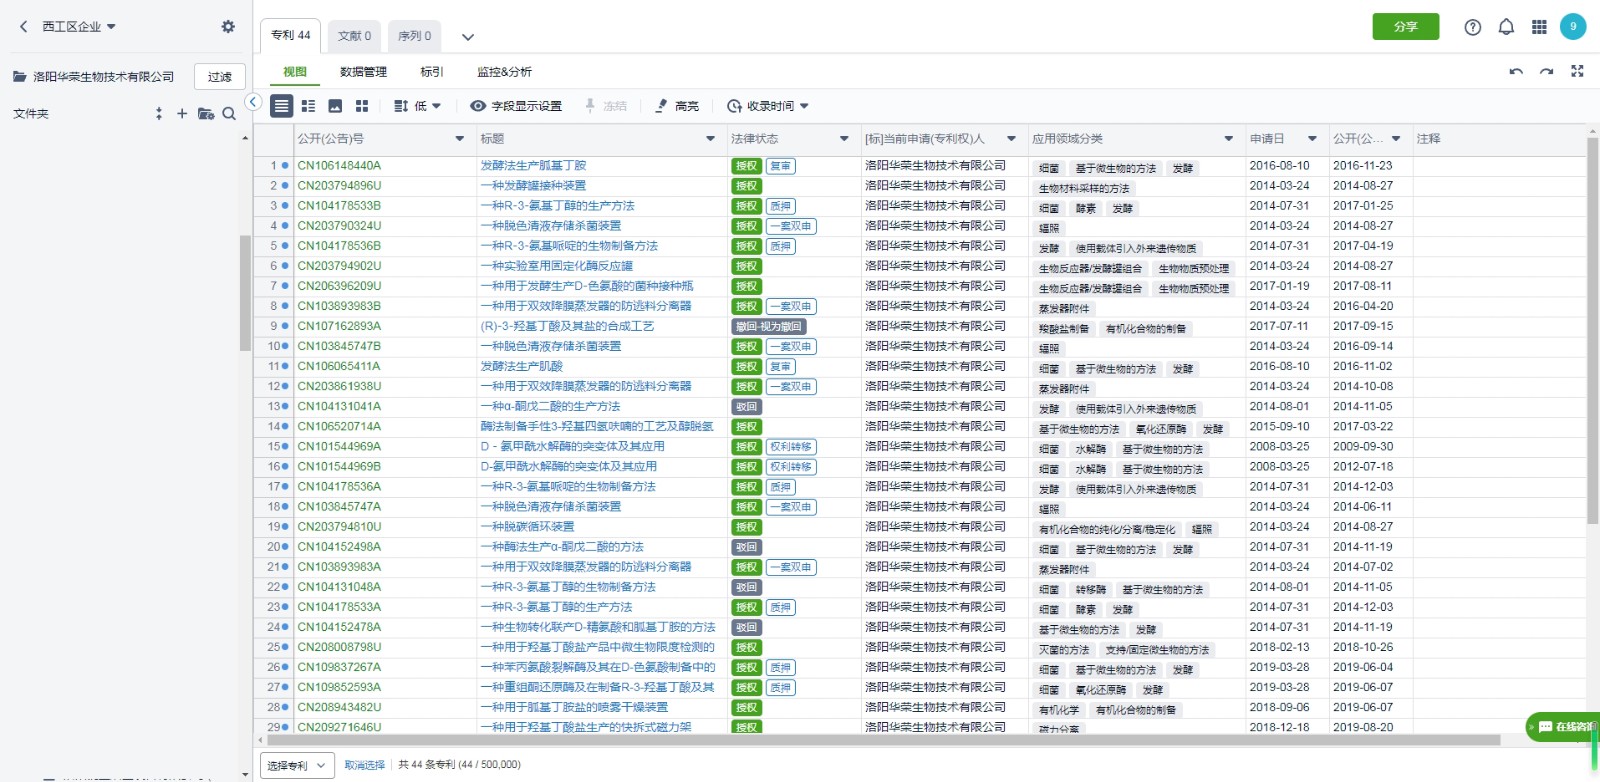Open the notifications bell
Image resolution: width=1600 pixels, height=782 pixels.
[1506, 28]
